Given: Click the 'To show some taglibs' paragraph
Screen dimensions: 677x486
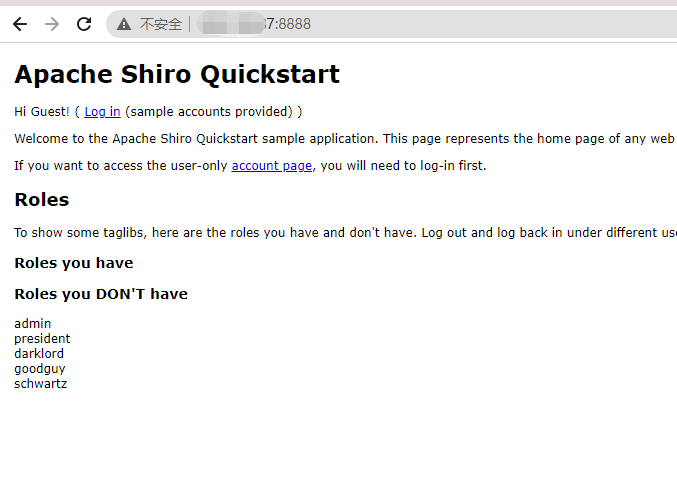Looking at the screenshot, I should [x=345, y=233].
